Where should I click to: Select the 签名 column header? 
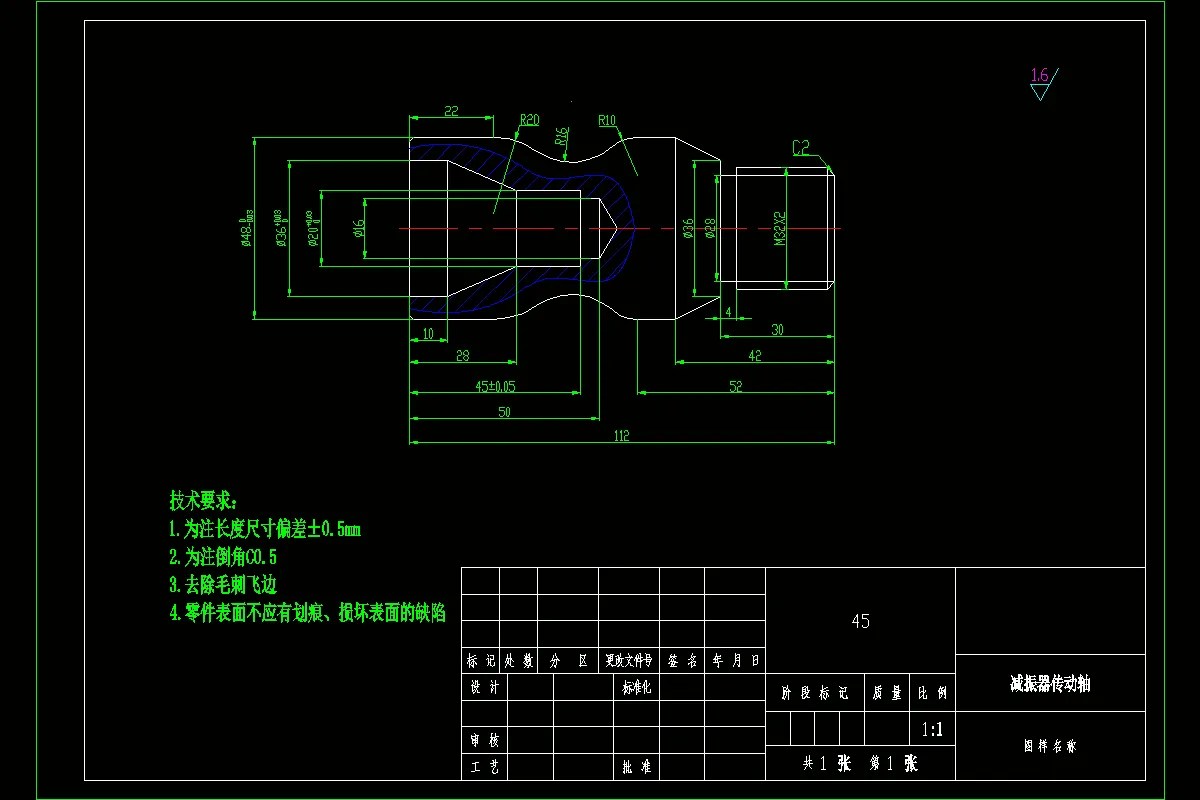pyautogui.click(x=682, y=661)
